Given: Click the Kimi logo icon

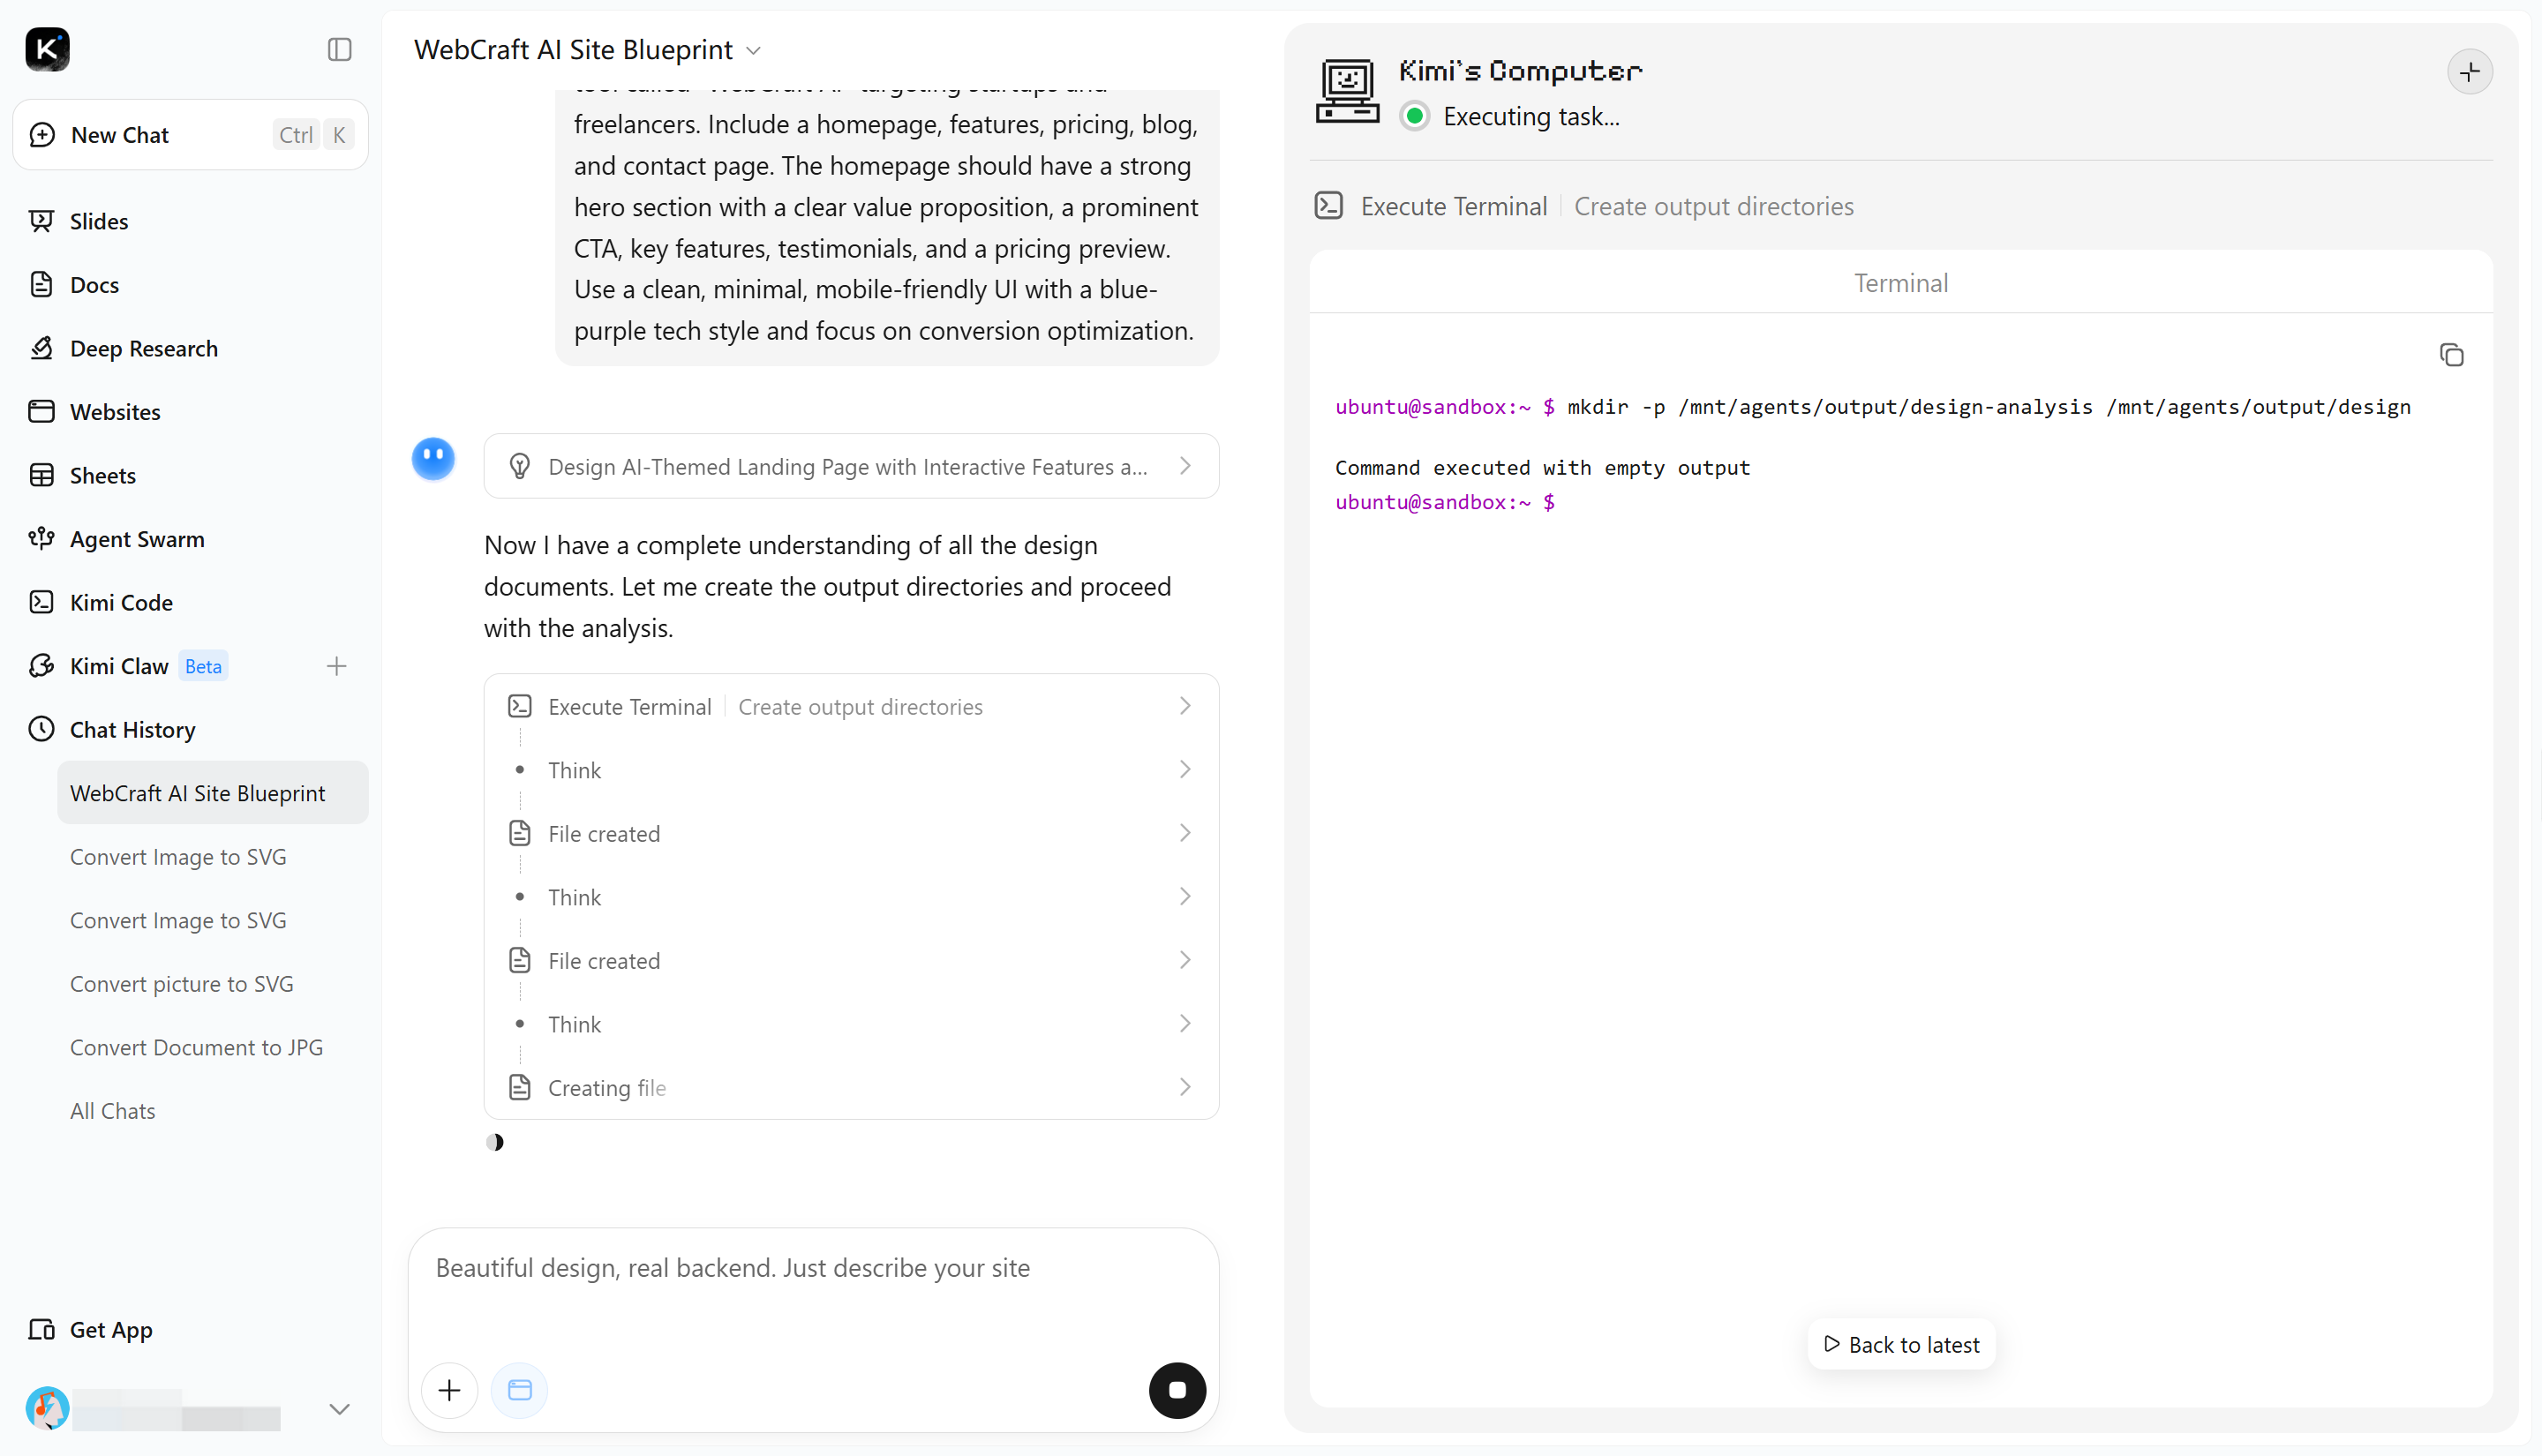Looking at the screenshot, I should pos(47,49).
